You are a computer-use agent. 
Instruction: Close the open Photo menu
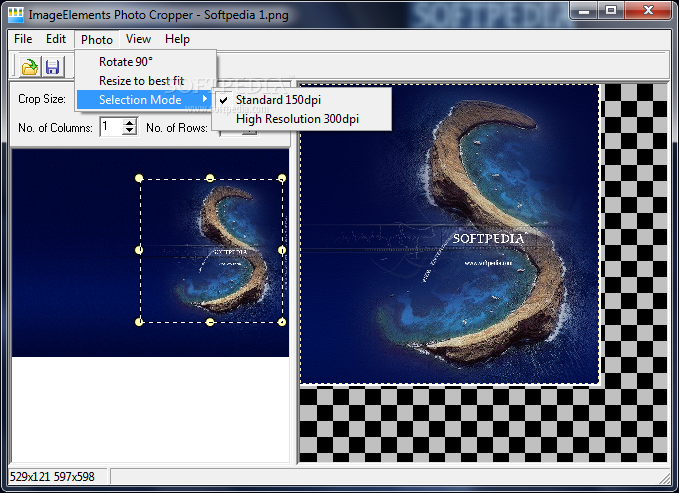pyautogui.click(x=97, y=40)
